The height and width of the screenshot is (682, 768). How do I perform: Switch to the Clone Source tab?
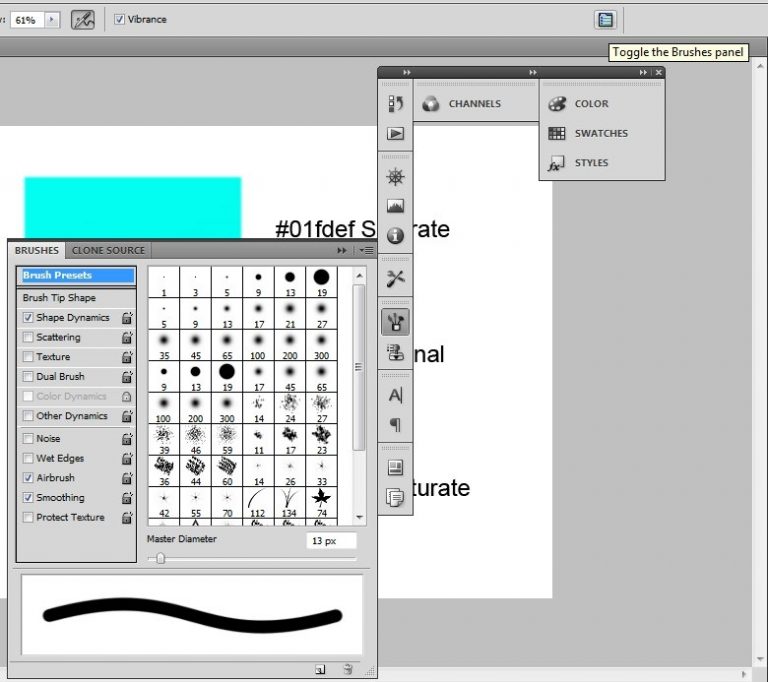[108, 250]
